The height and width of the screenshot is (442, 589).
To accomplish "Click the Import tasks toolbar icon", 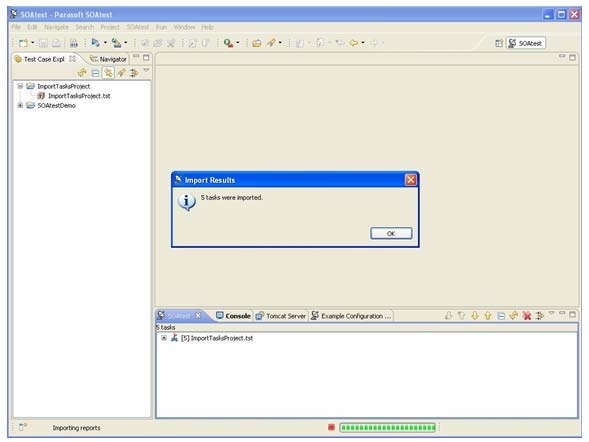I will (116, 43).
